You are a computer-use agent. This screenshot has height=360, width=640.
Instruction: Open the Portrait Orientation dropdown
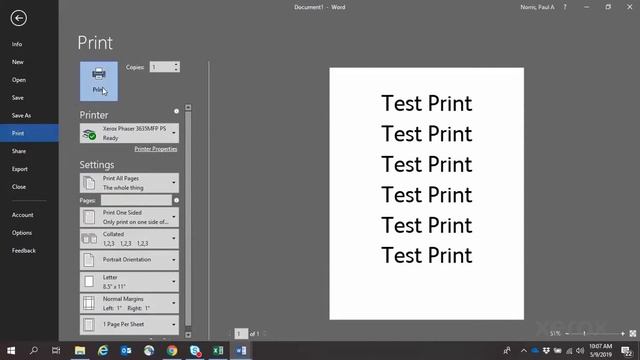click(129, 260)
